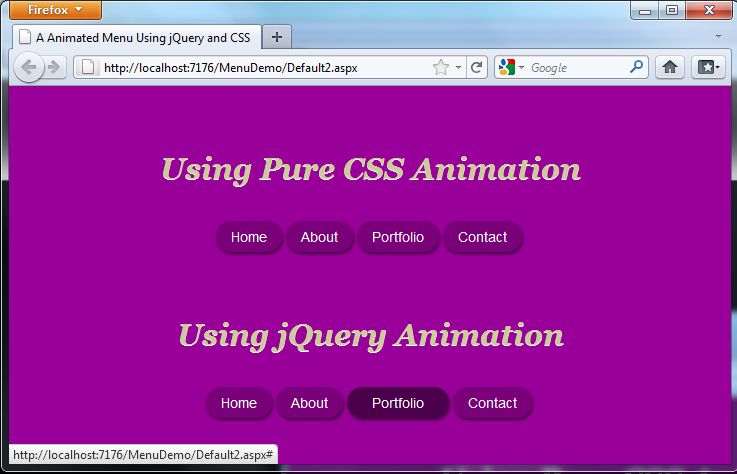Click the page identity icon in address bar

[88, 67]
